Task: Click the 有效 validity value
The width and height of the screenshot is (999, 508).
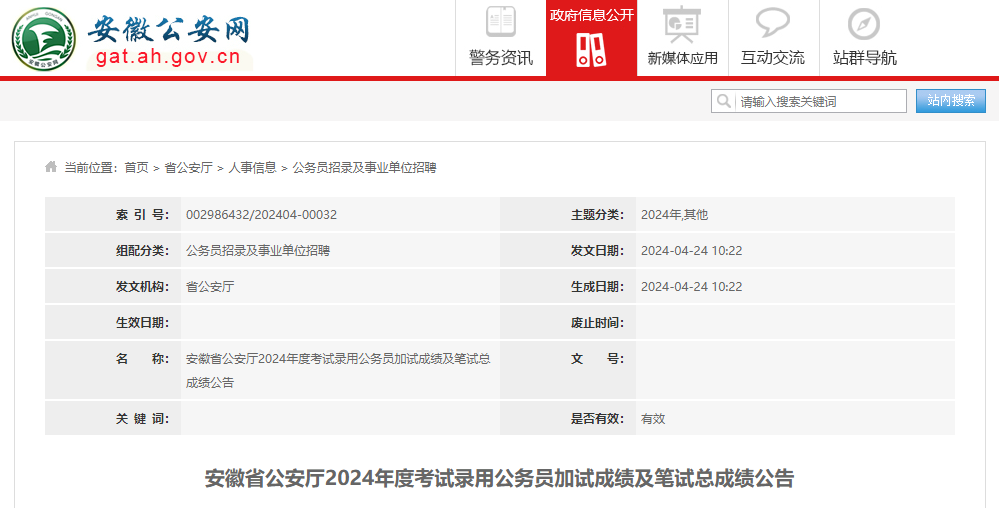Action: 653,419
